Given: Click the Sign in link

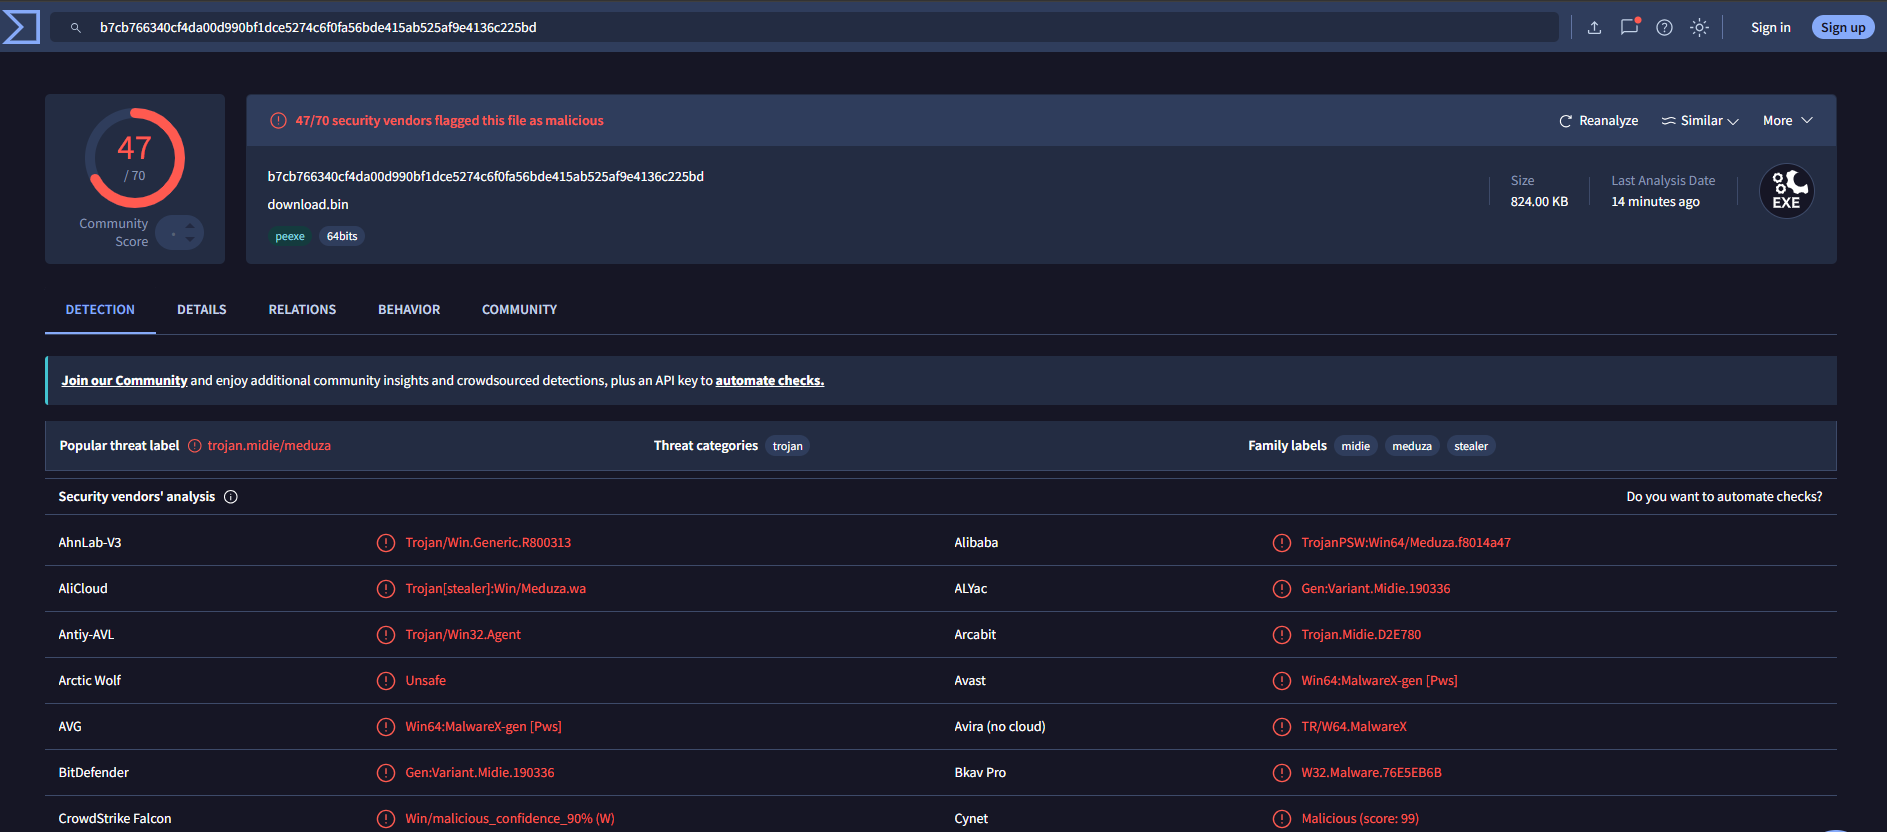Looking at the screenshot, I should (x=1770, y=28).
